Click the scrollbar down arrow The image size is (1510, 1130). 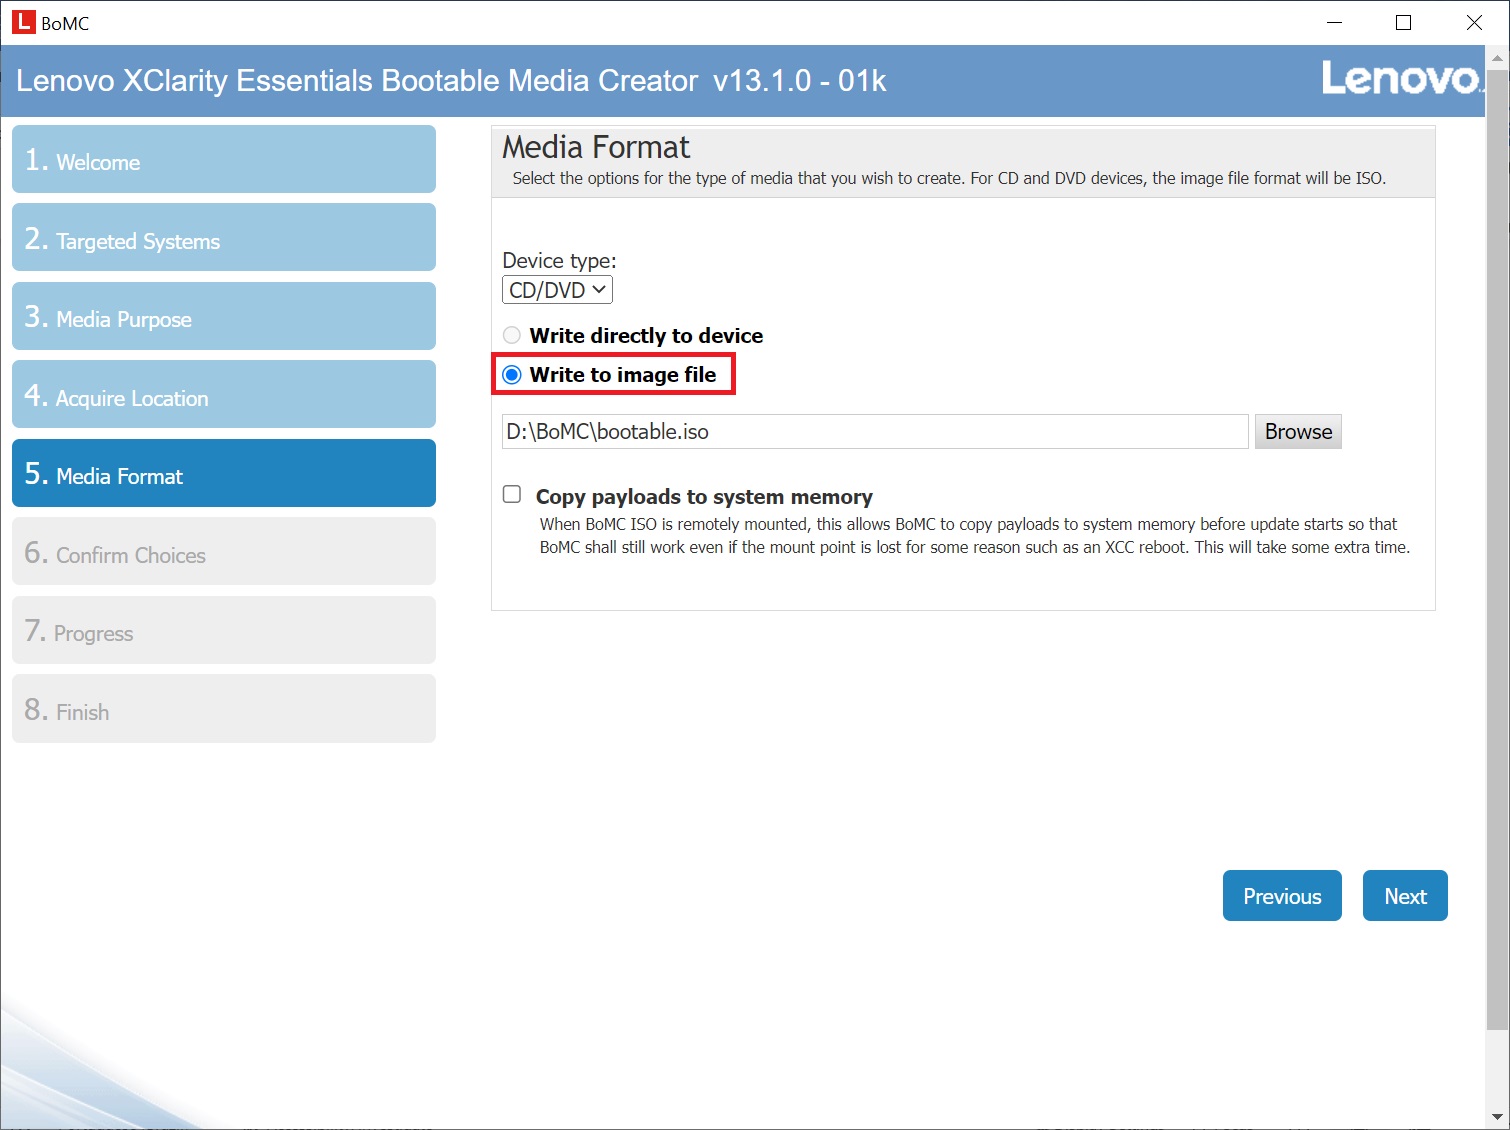coord(1497,1117)
